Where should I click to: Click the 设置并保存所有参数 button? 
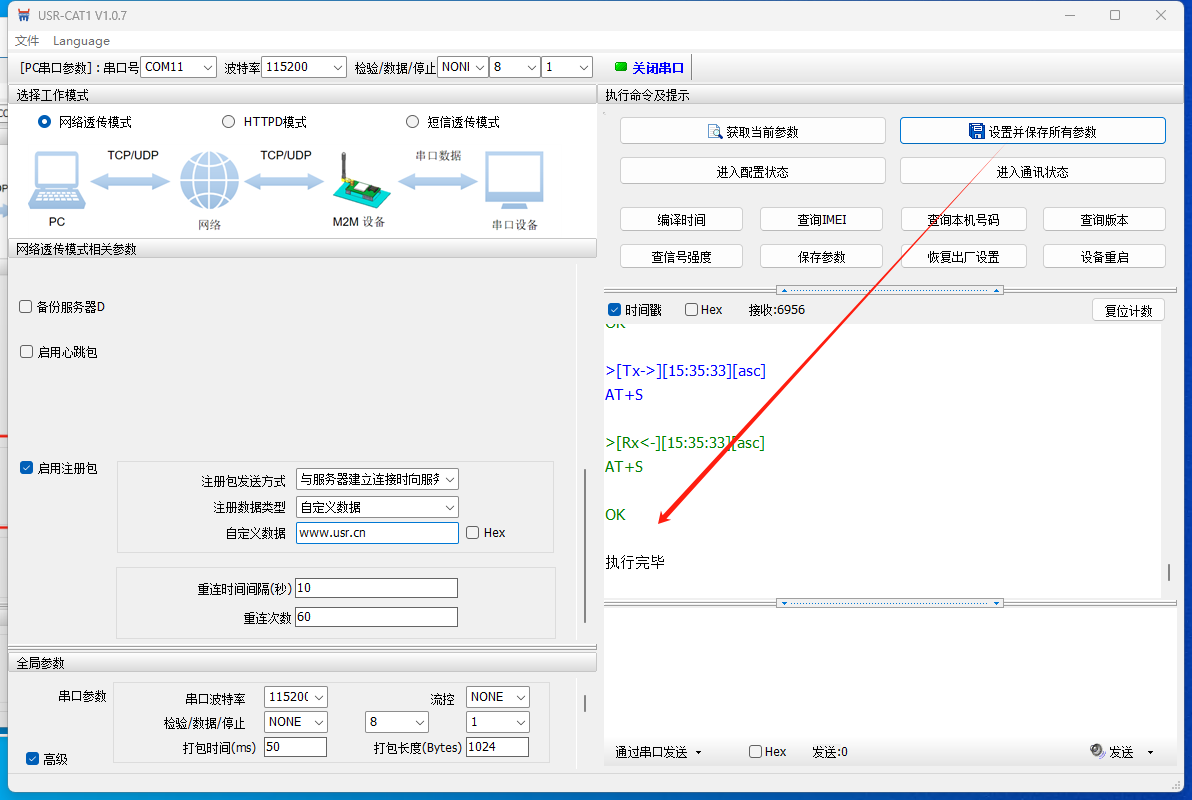[1032, 131]
